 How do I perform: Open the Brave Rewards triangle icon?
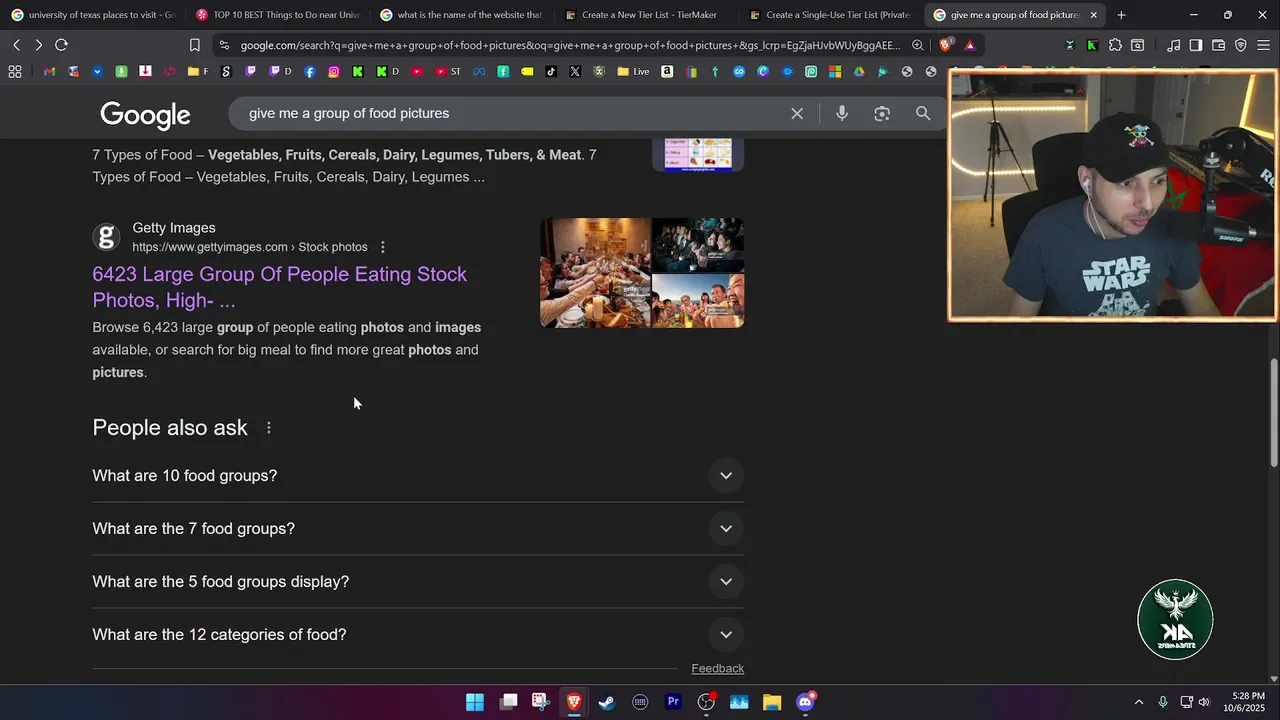970,45
